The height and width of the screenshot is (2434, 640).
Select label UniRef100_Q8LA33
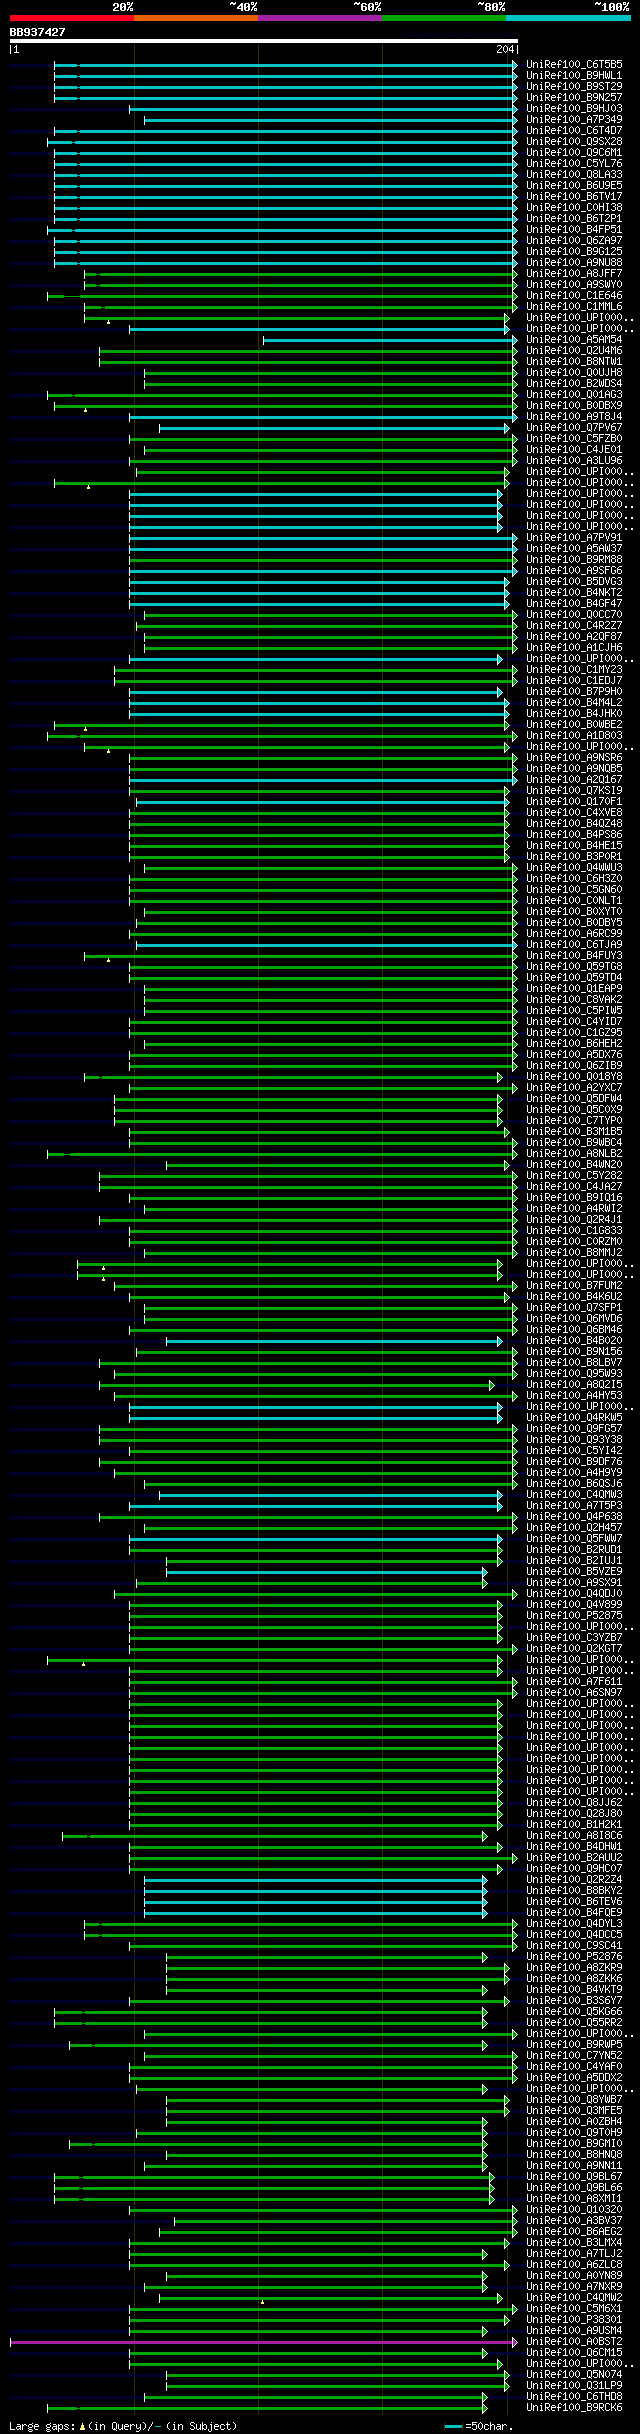pos(574,175)
